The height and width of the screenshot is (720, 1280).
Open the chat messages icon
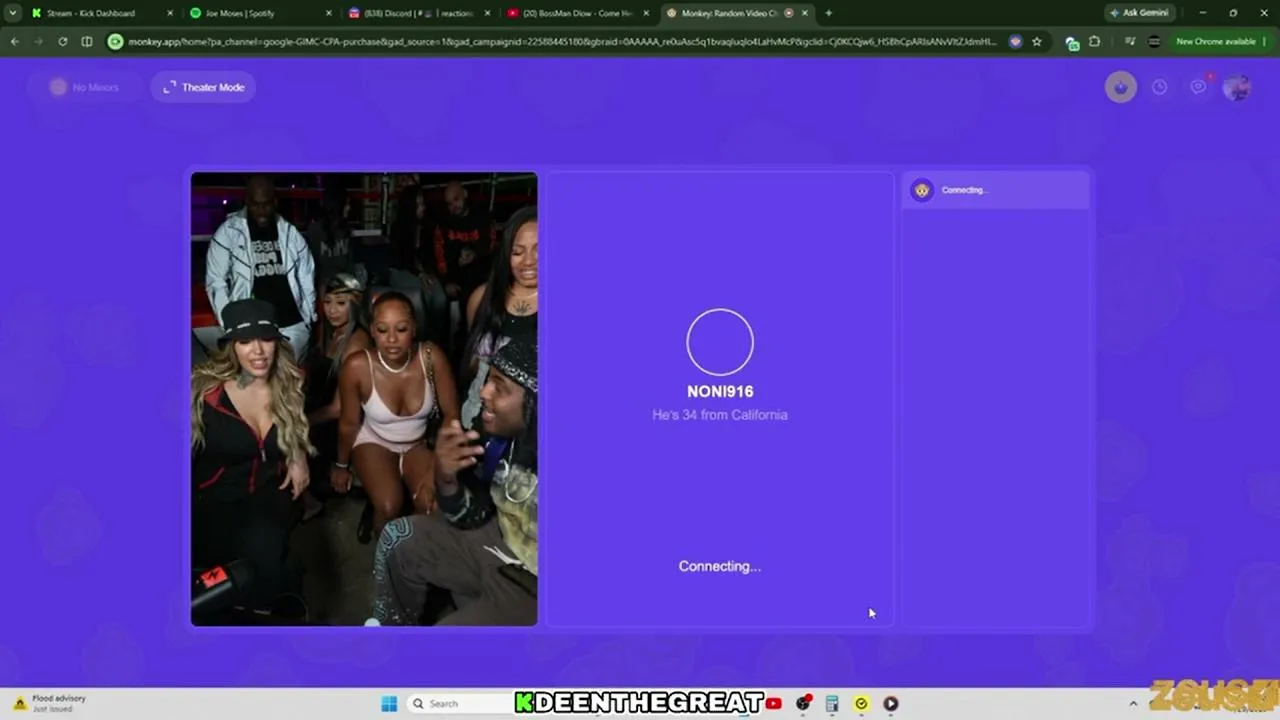[1198, 87]
